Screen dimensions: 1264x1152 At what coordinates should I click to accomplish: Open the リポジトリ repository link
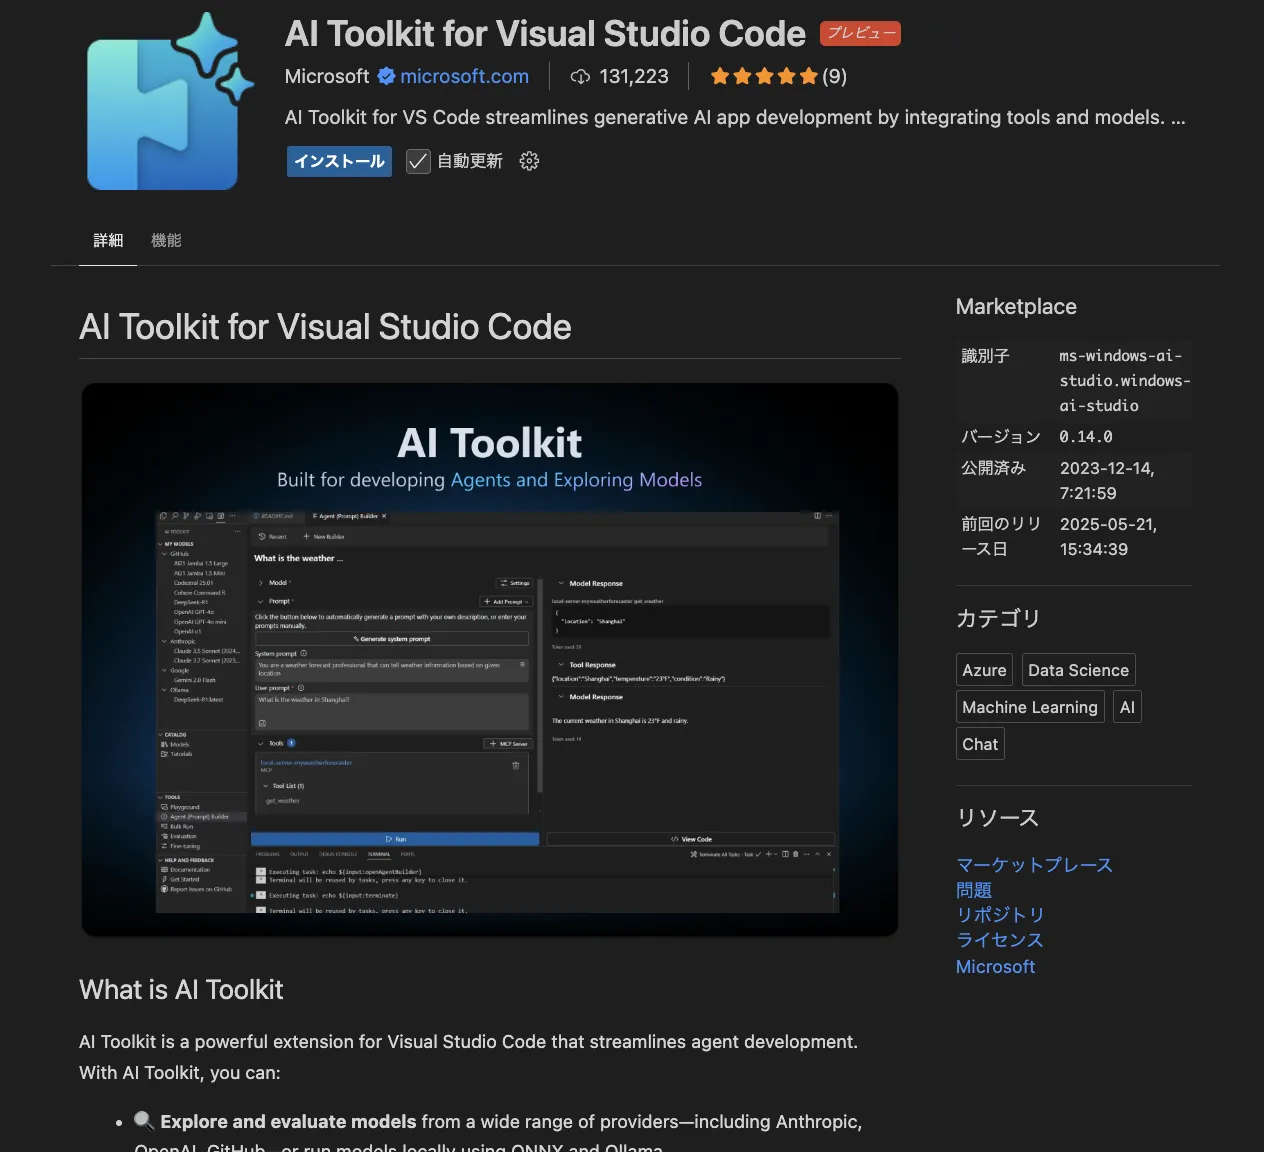click(x=1000, y=915)
